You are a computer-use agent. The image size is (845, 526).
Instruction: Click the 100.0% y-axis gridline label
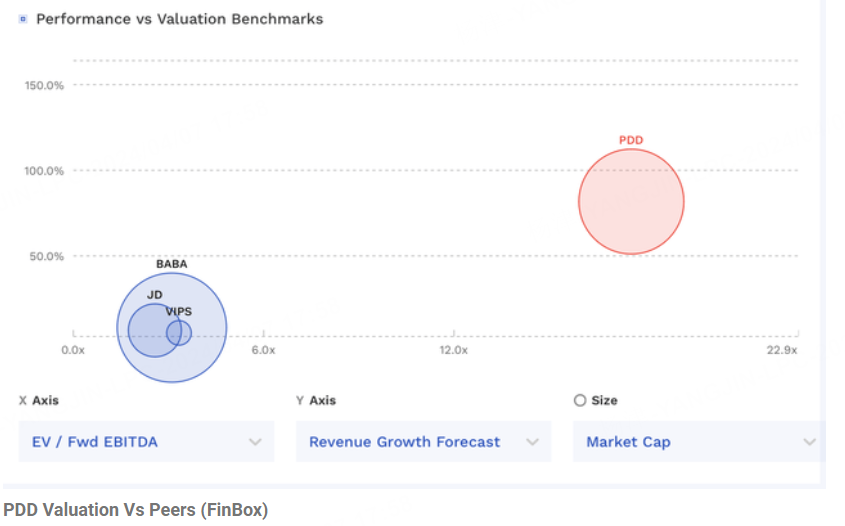tap(44, 171)
